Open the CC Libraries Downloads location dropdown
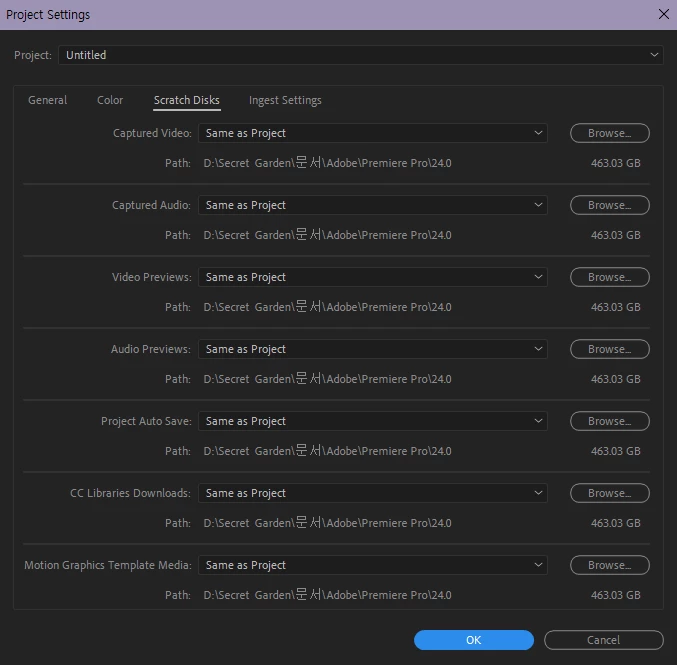This screenshot has height=665, width=677. tap(373, 493)
